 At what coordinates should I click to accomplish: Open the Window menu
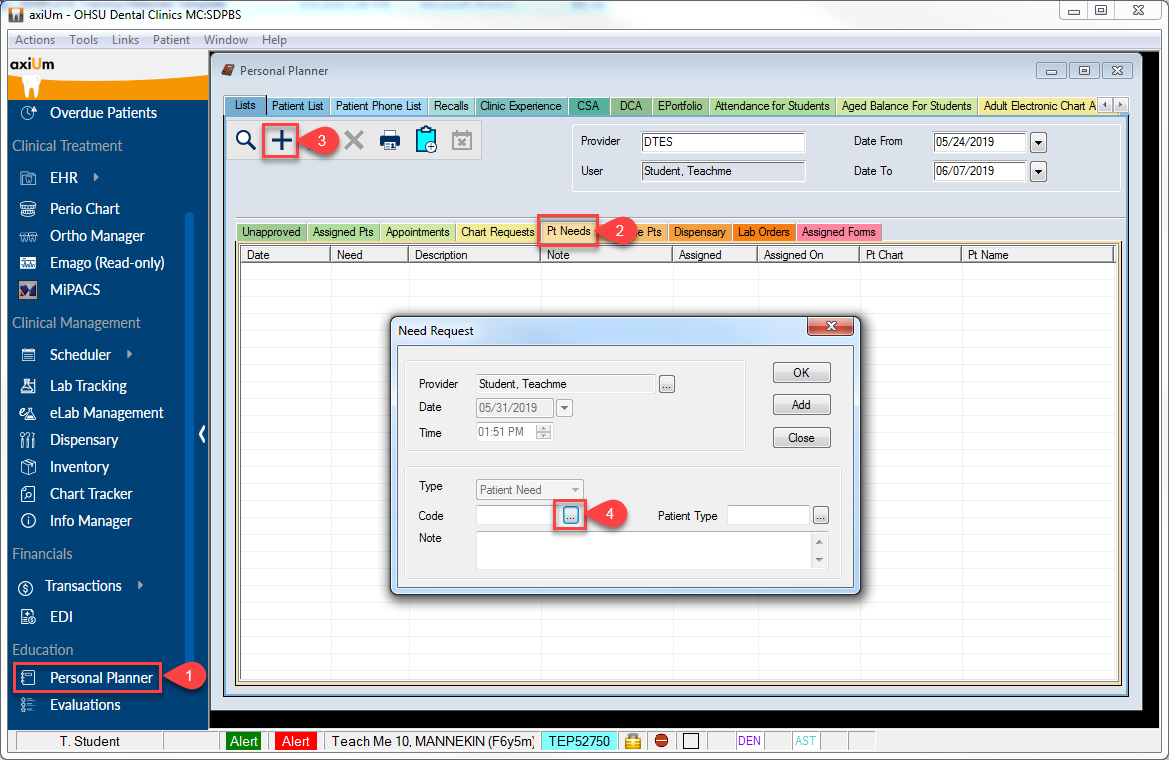click(226, 40)
